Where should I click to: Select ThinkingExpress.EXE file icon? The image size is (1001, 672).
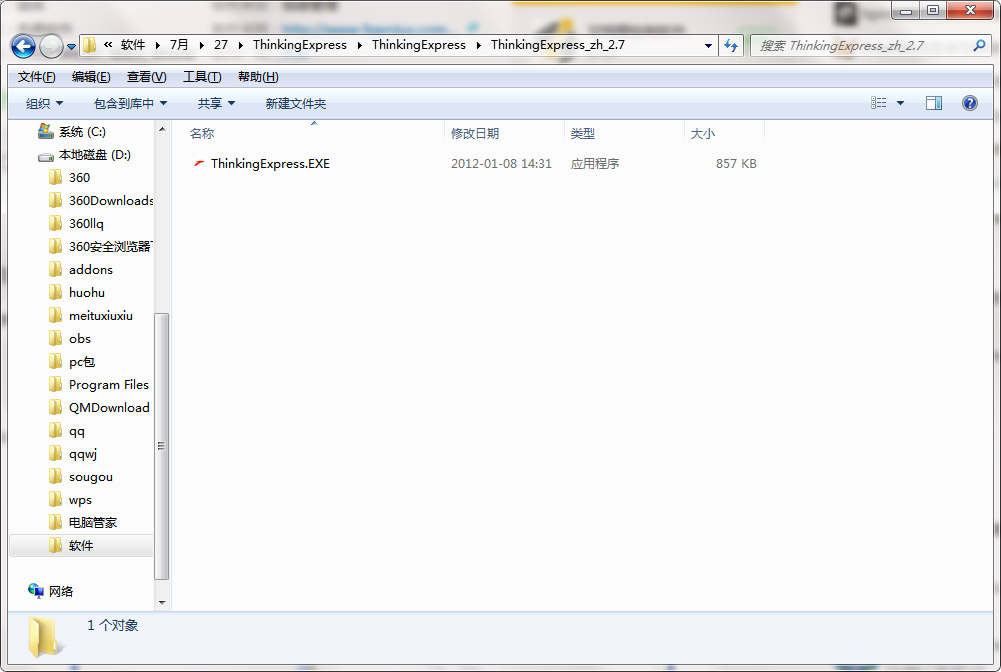tap(199, 163)
